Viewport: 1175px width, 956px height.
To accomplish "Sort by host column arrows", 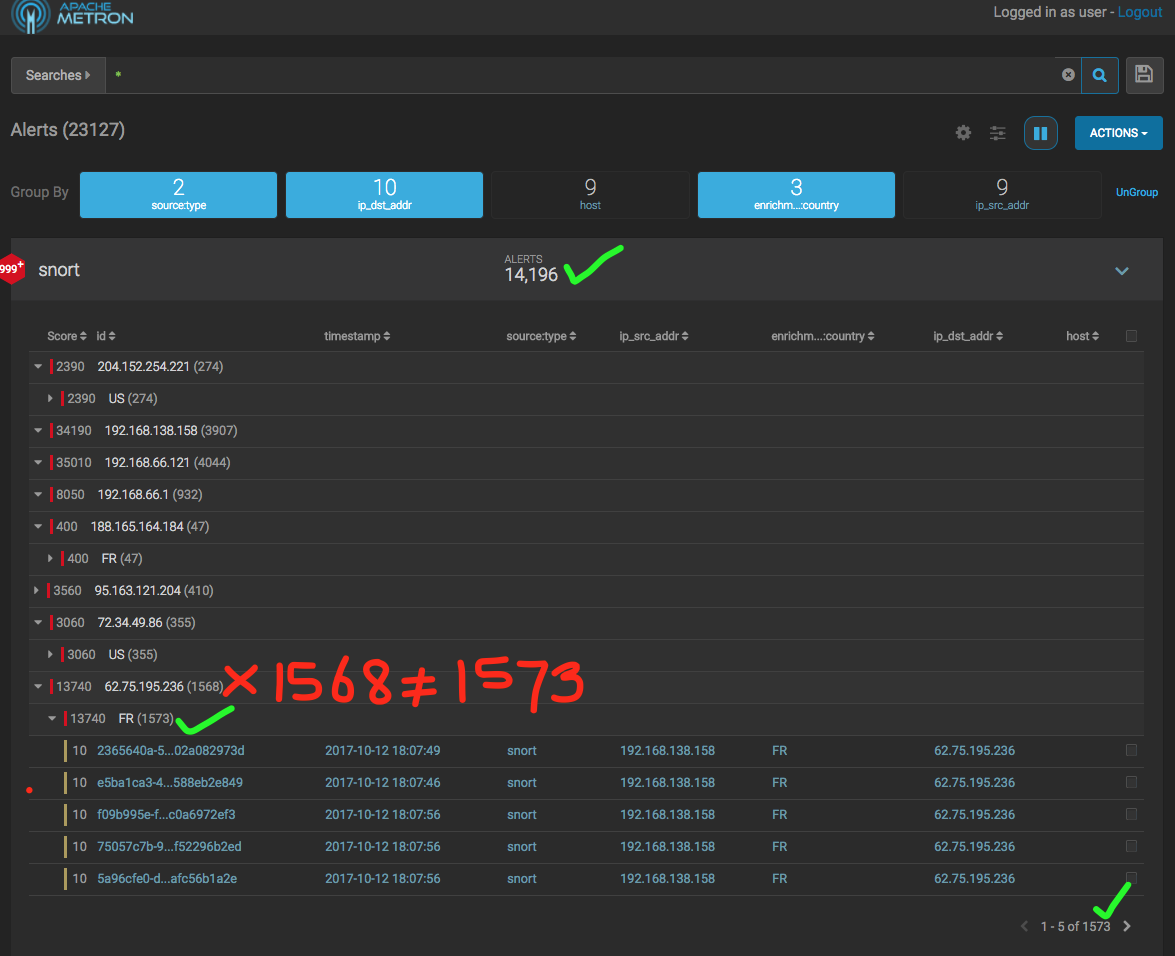I will (x=1096, y=336).
